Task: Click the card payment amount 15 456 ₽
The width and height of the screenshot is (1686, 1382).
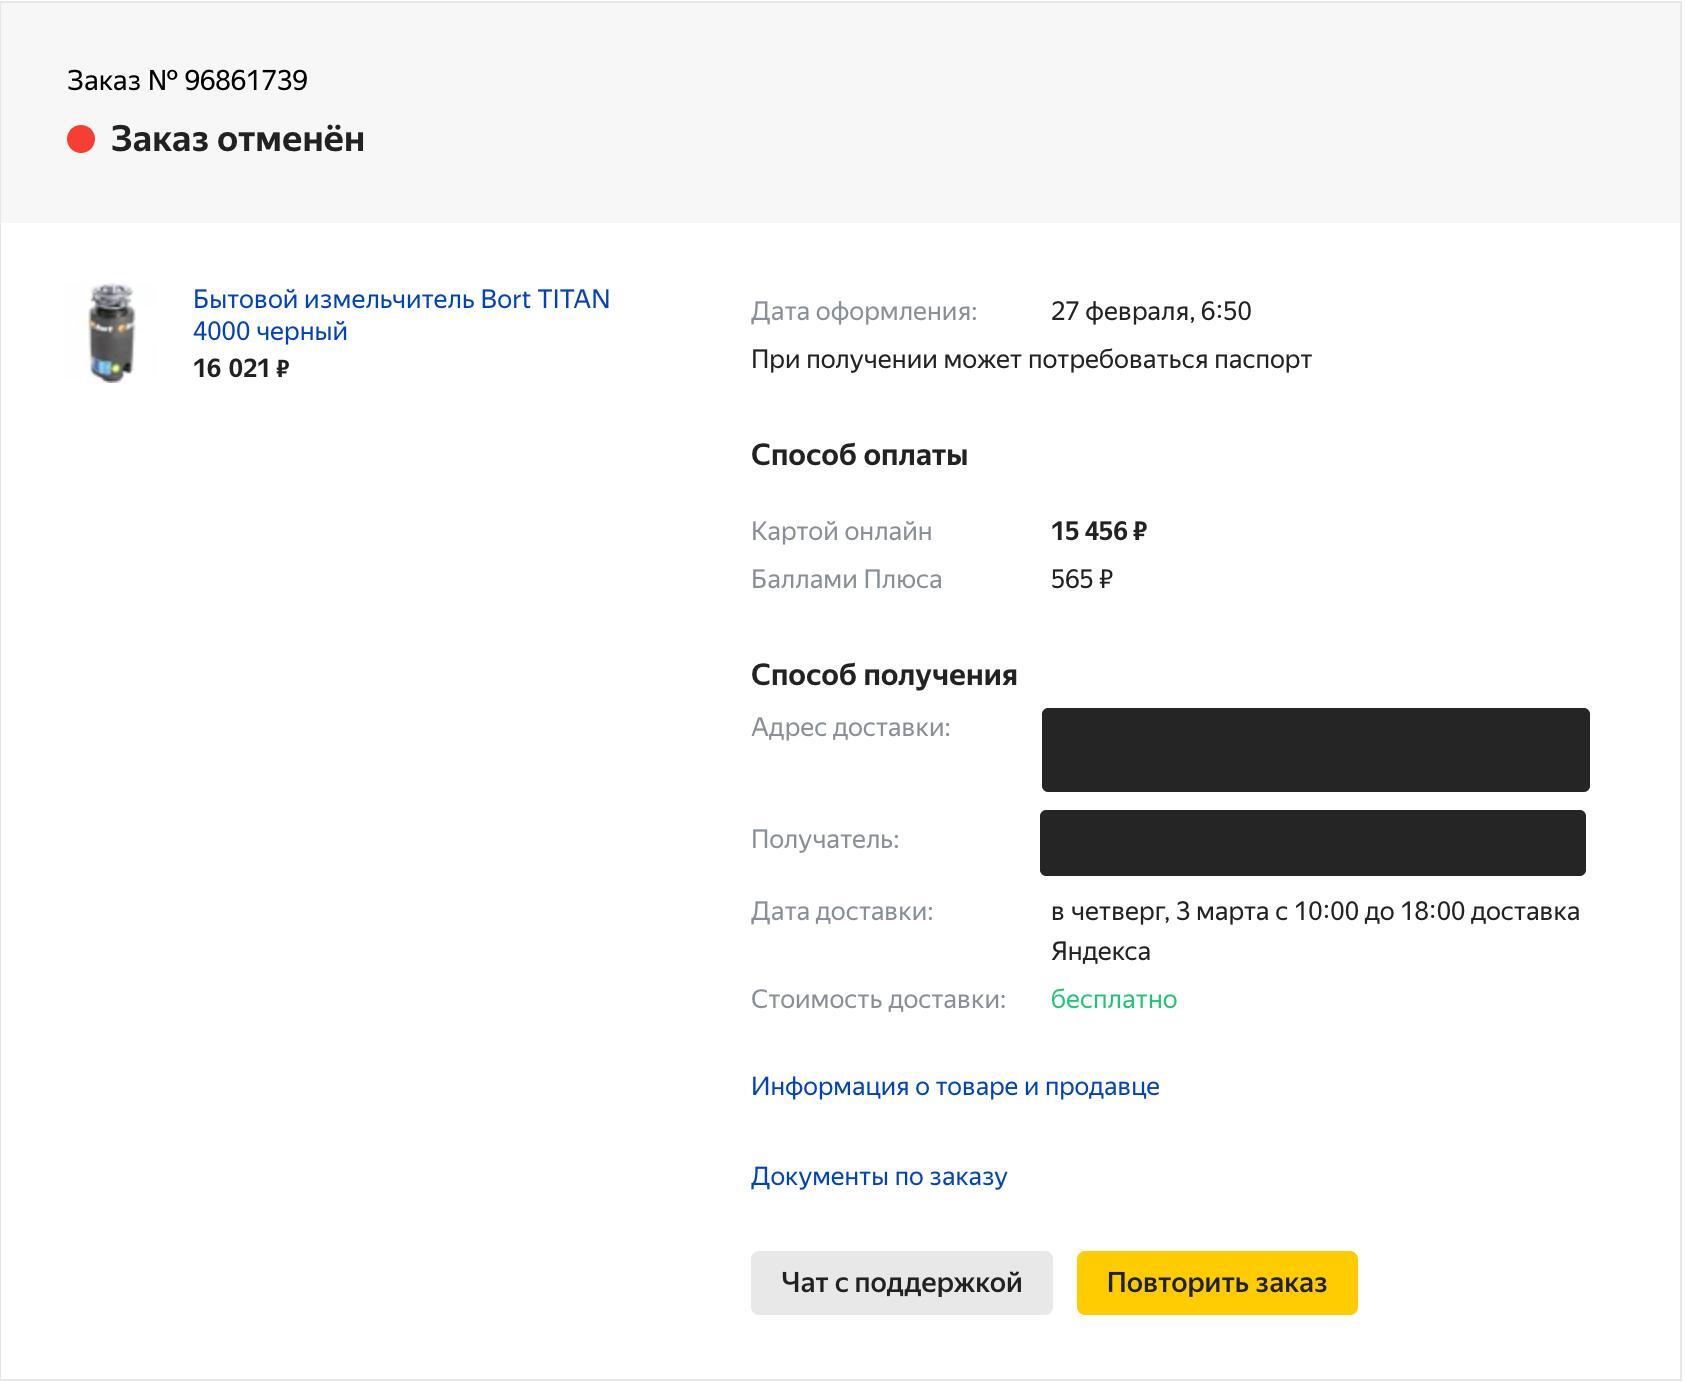Action: click(1098, 532)
